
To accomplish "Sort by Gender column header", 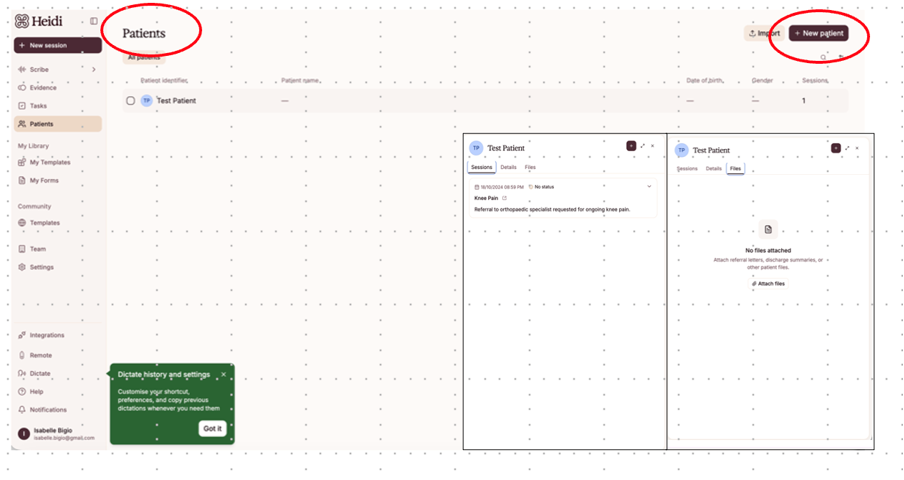I will tap(762, 81).
